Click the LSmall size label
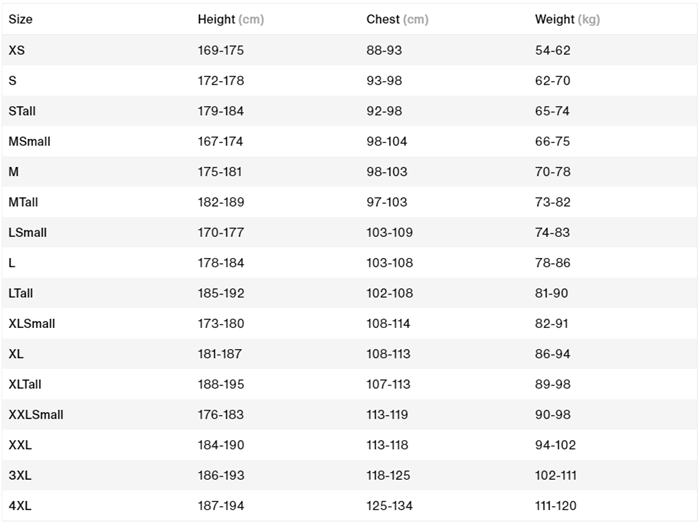This screenshot has width=700, height=526. [27, 232]
